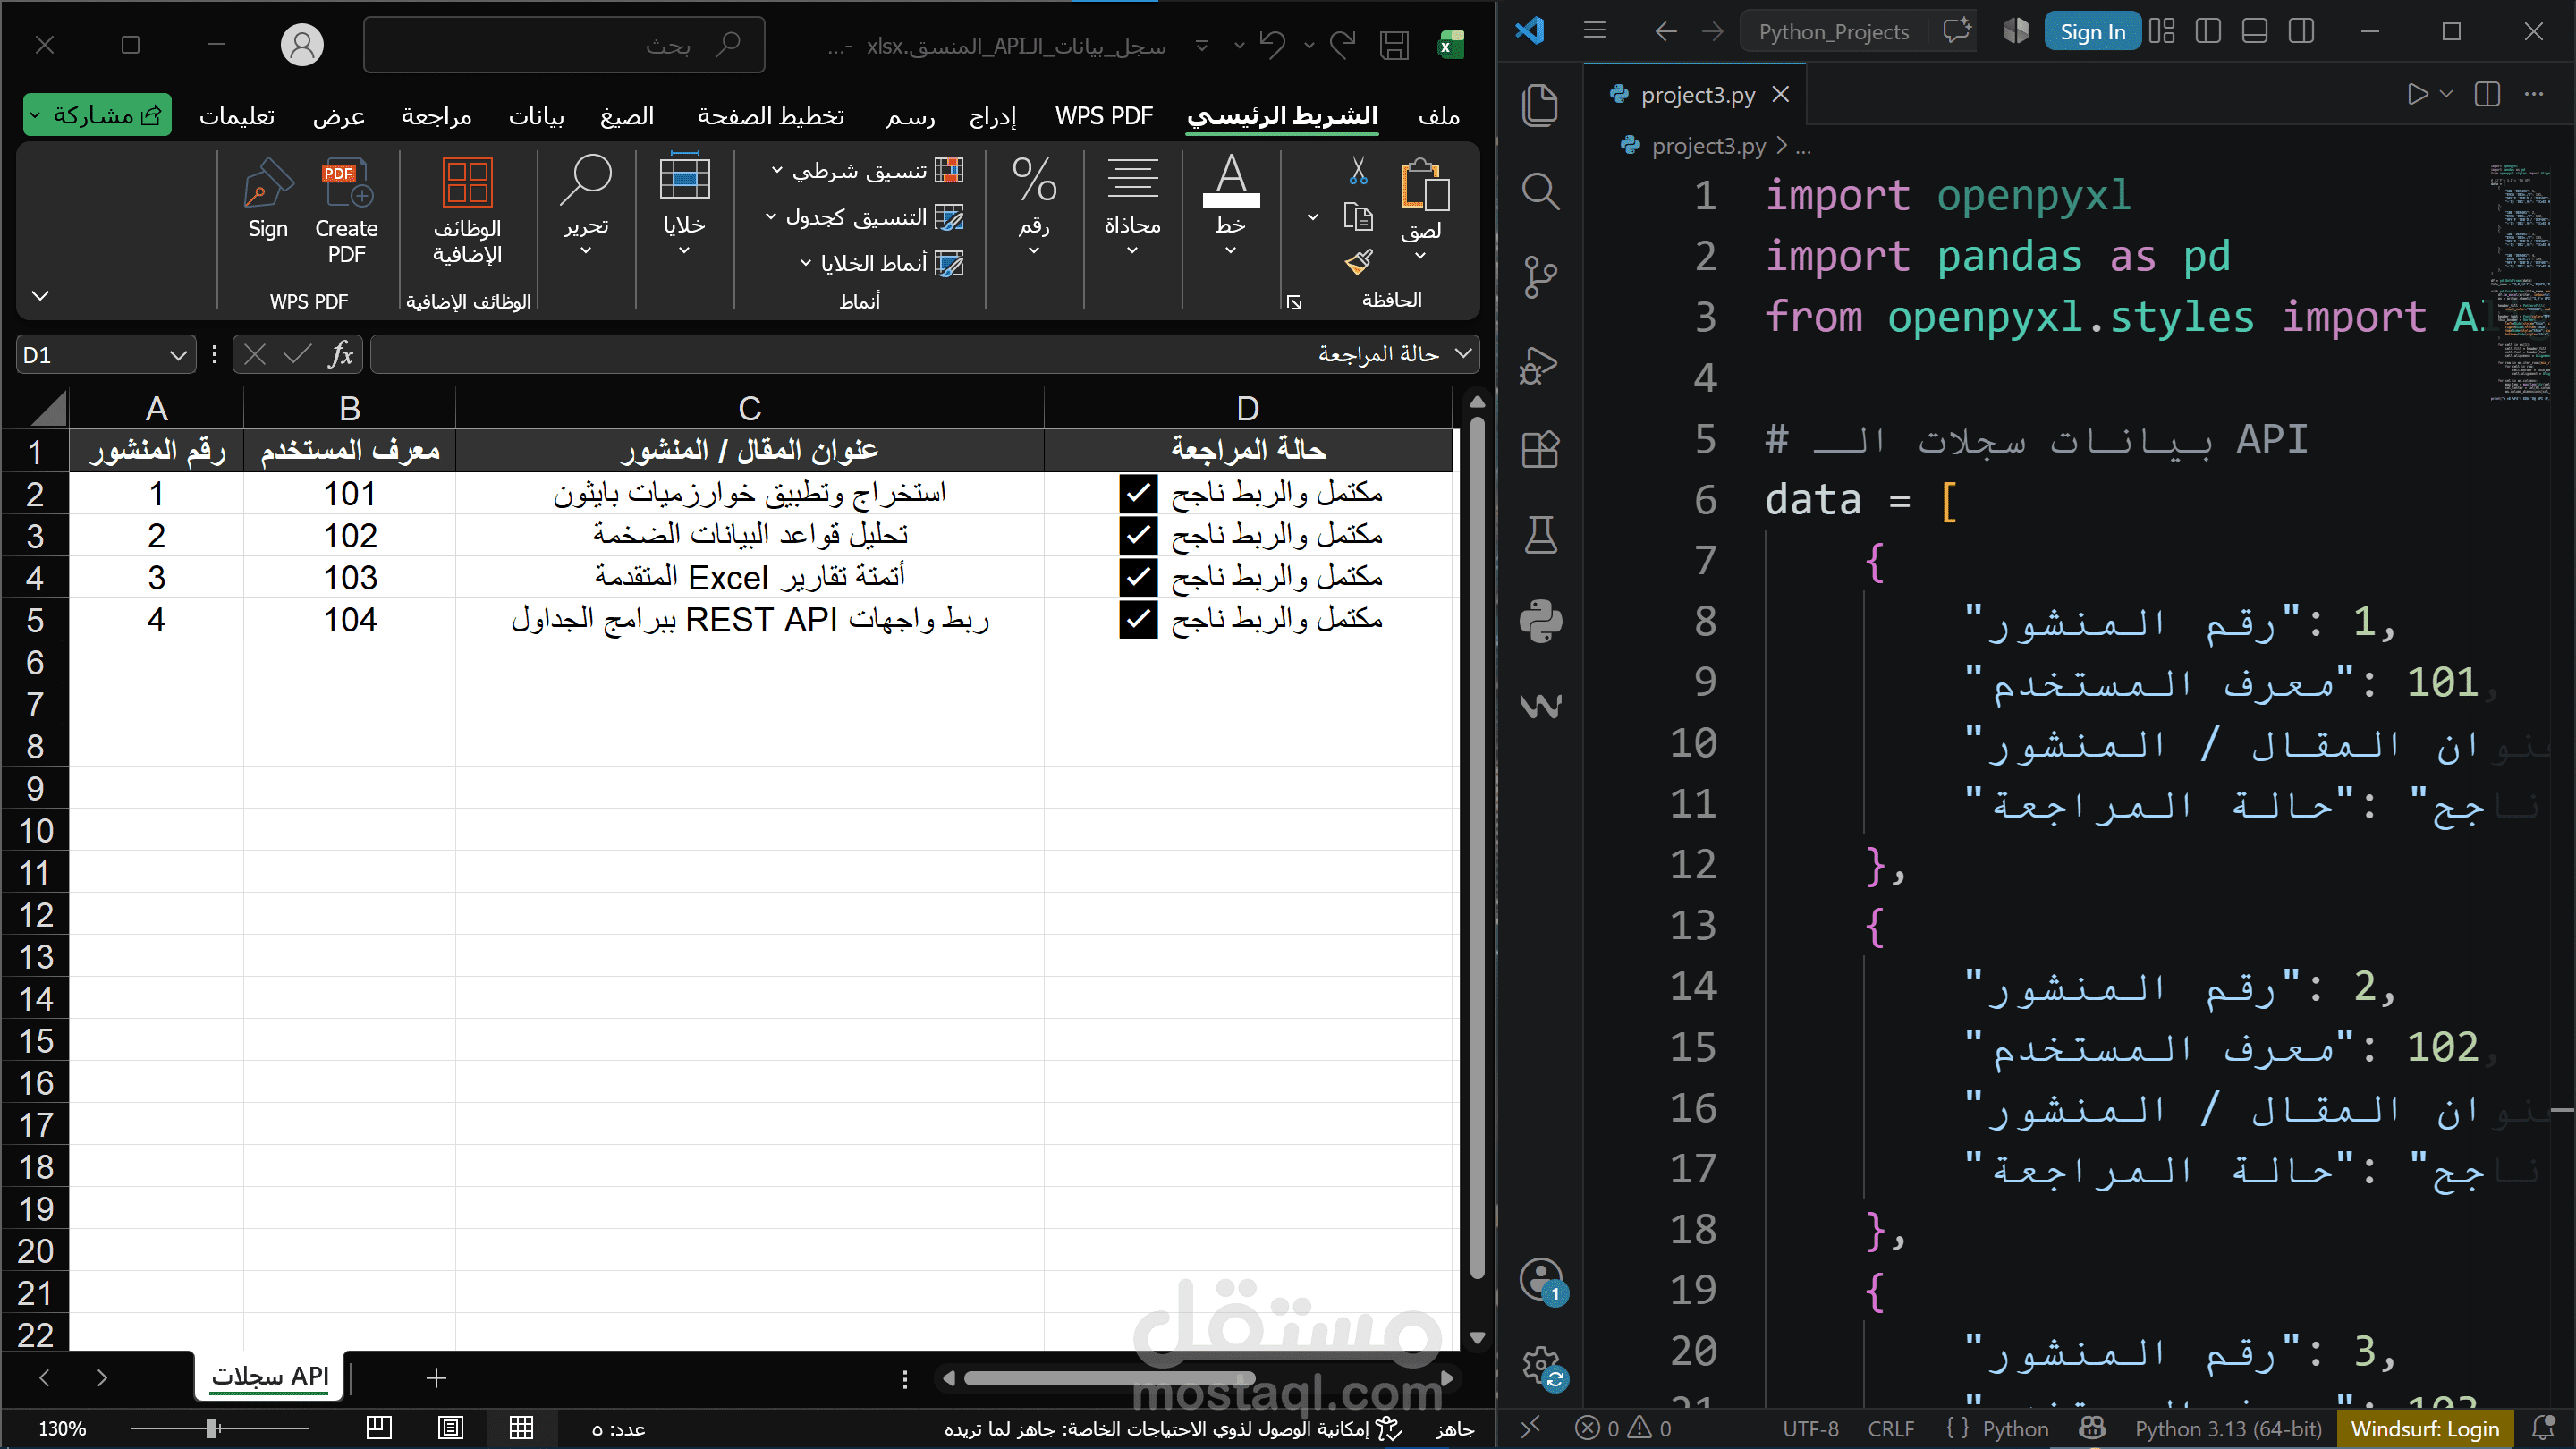Expand the Excel formula bar
This screenshot has width=2576, height=1449.
(1463, 353)
